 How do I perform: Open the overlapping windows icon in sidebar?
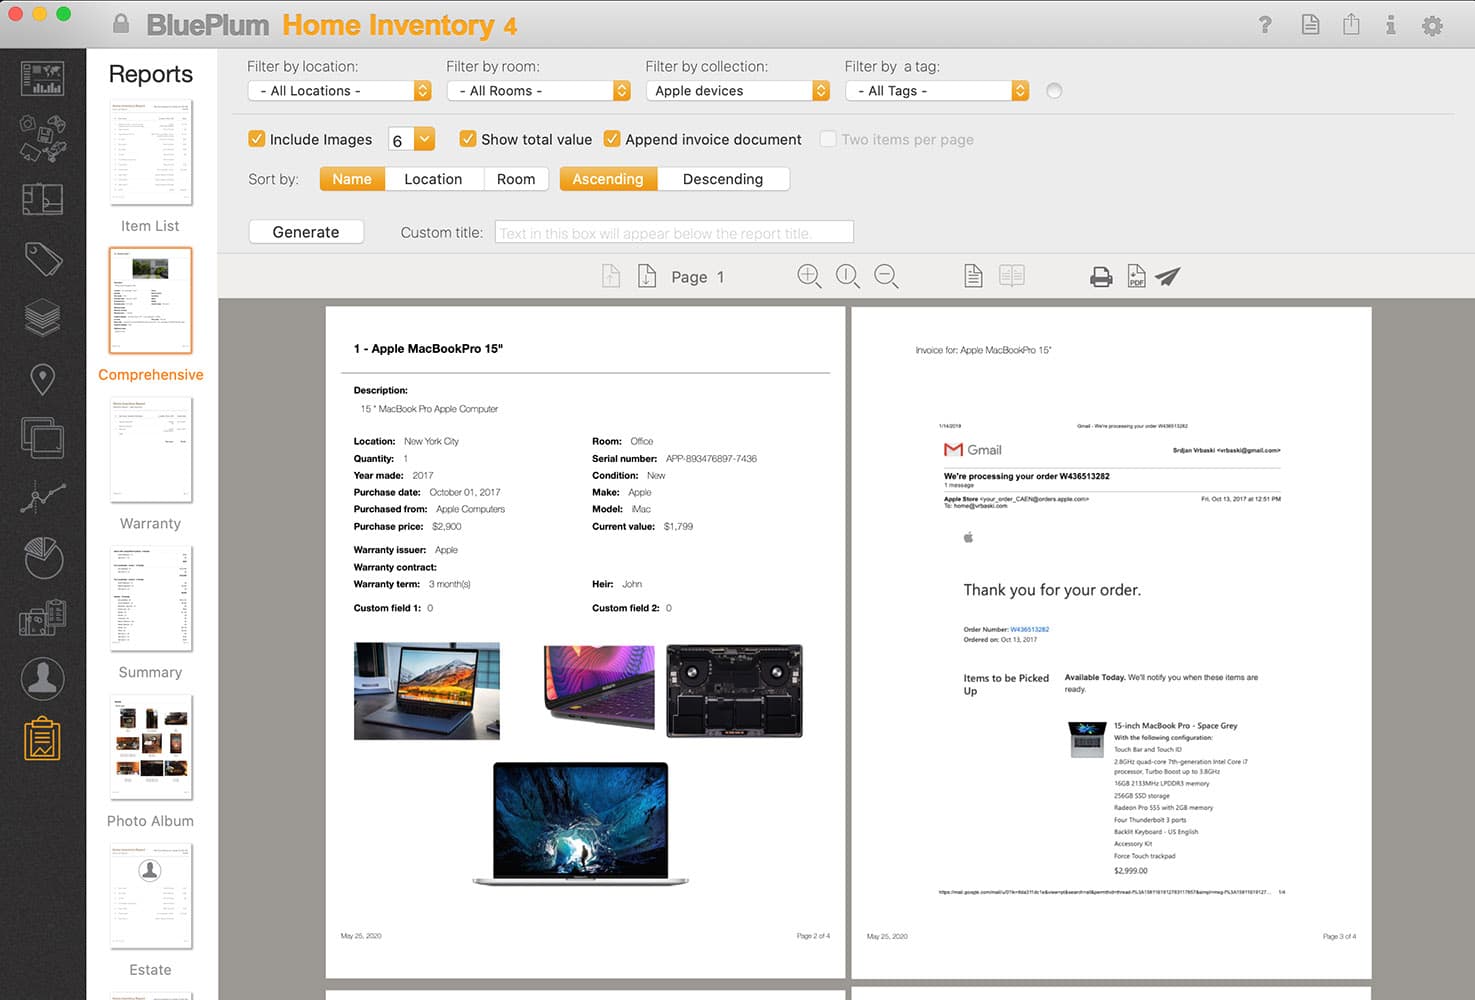tap(42, 438)
